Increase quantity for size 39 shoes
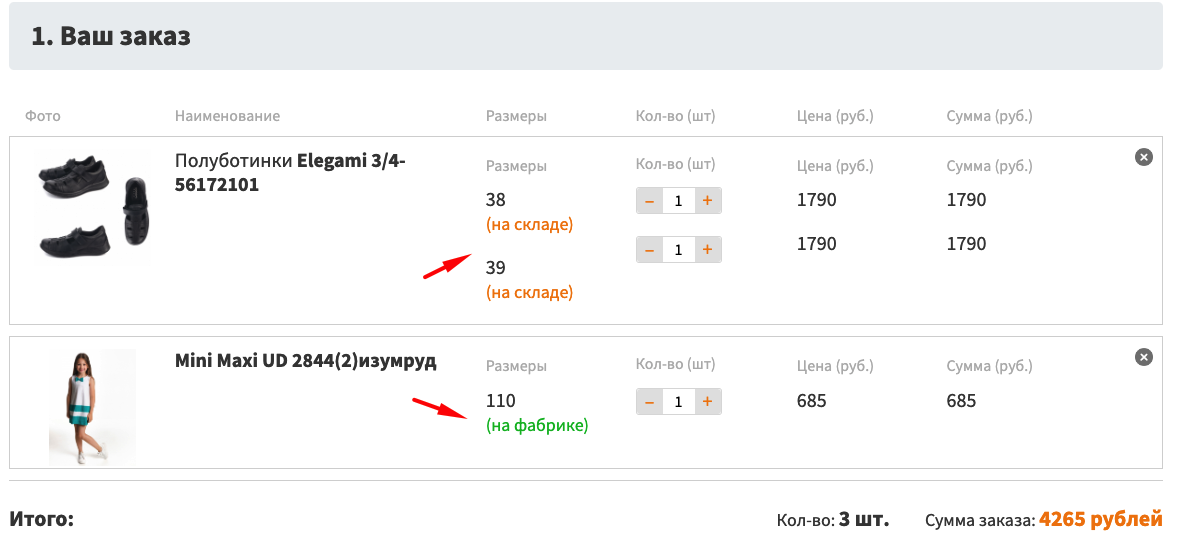Viewport: 1197px width, 555px height. (707, 249)
